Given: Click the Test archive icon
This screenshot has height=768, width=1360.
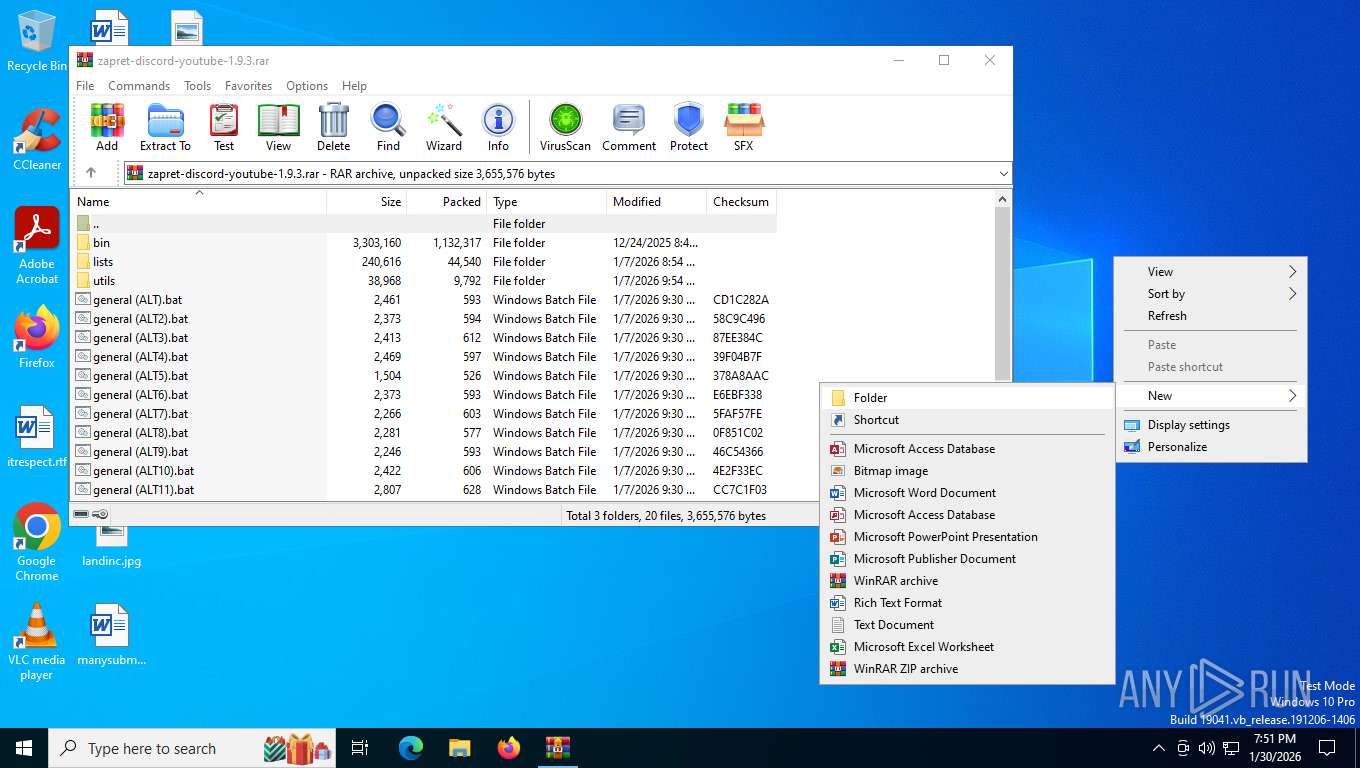Looking at the screenshot, I should click(x=224, y=127).
